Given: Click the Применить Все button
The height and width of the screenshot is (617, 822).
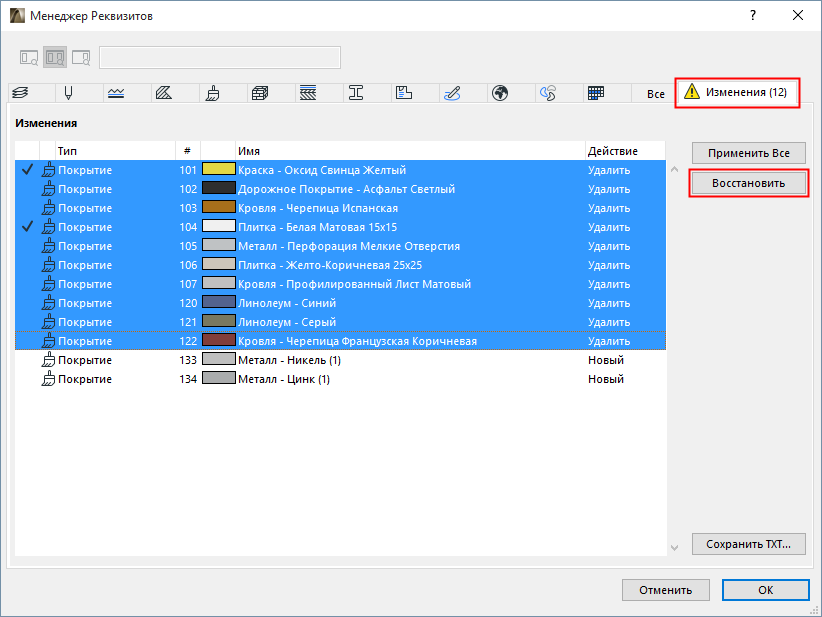Looking at the screenshot, I should (749, 153).
